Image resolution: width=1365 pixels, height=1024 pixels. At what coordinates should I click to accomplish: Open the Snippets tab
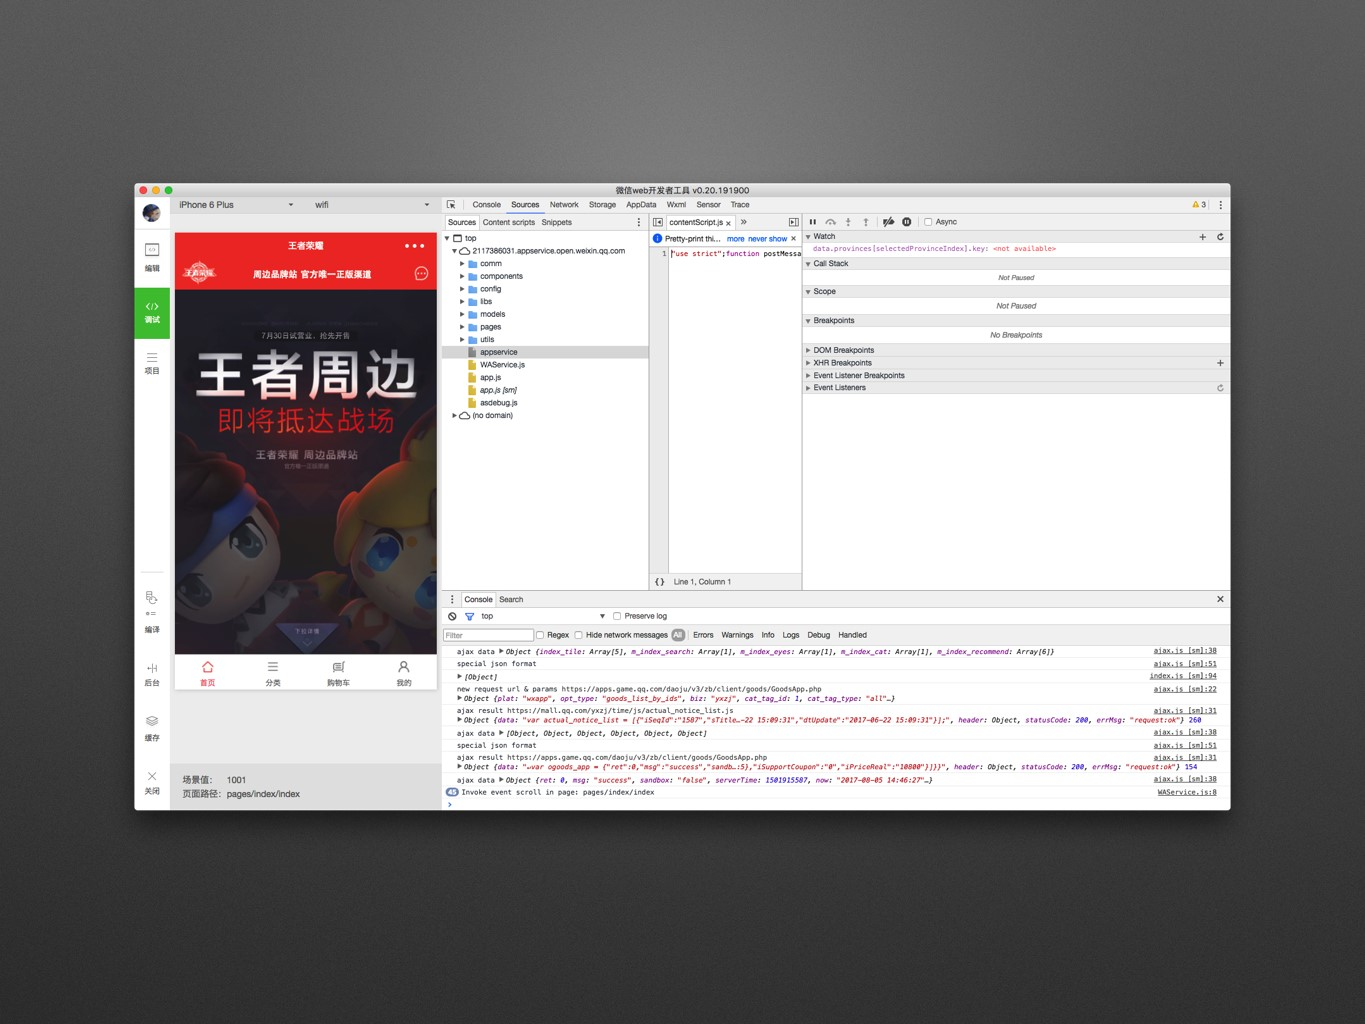(x=556, y=222)
